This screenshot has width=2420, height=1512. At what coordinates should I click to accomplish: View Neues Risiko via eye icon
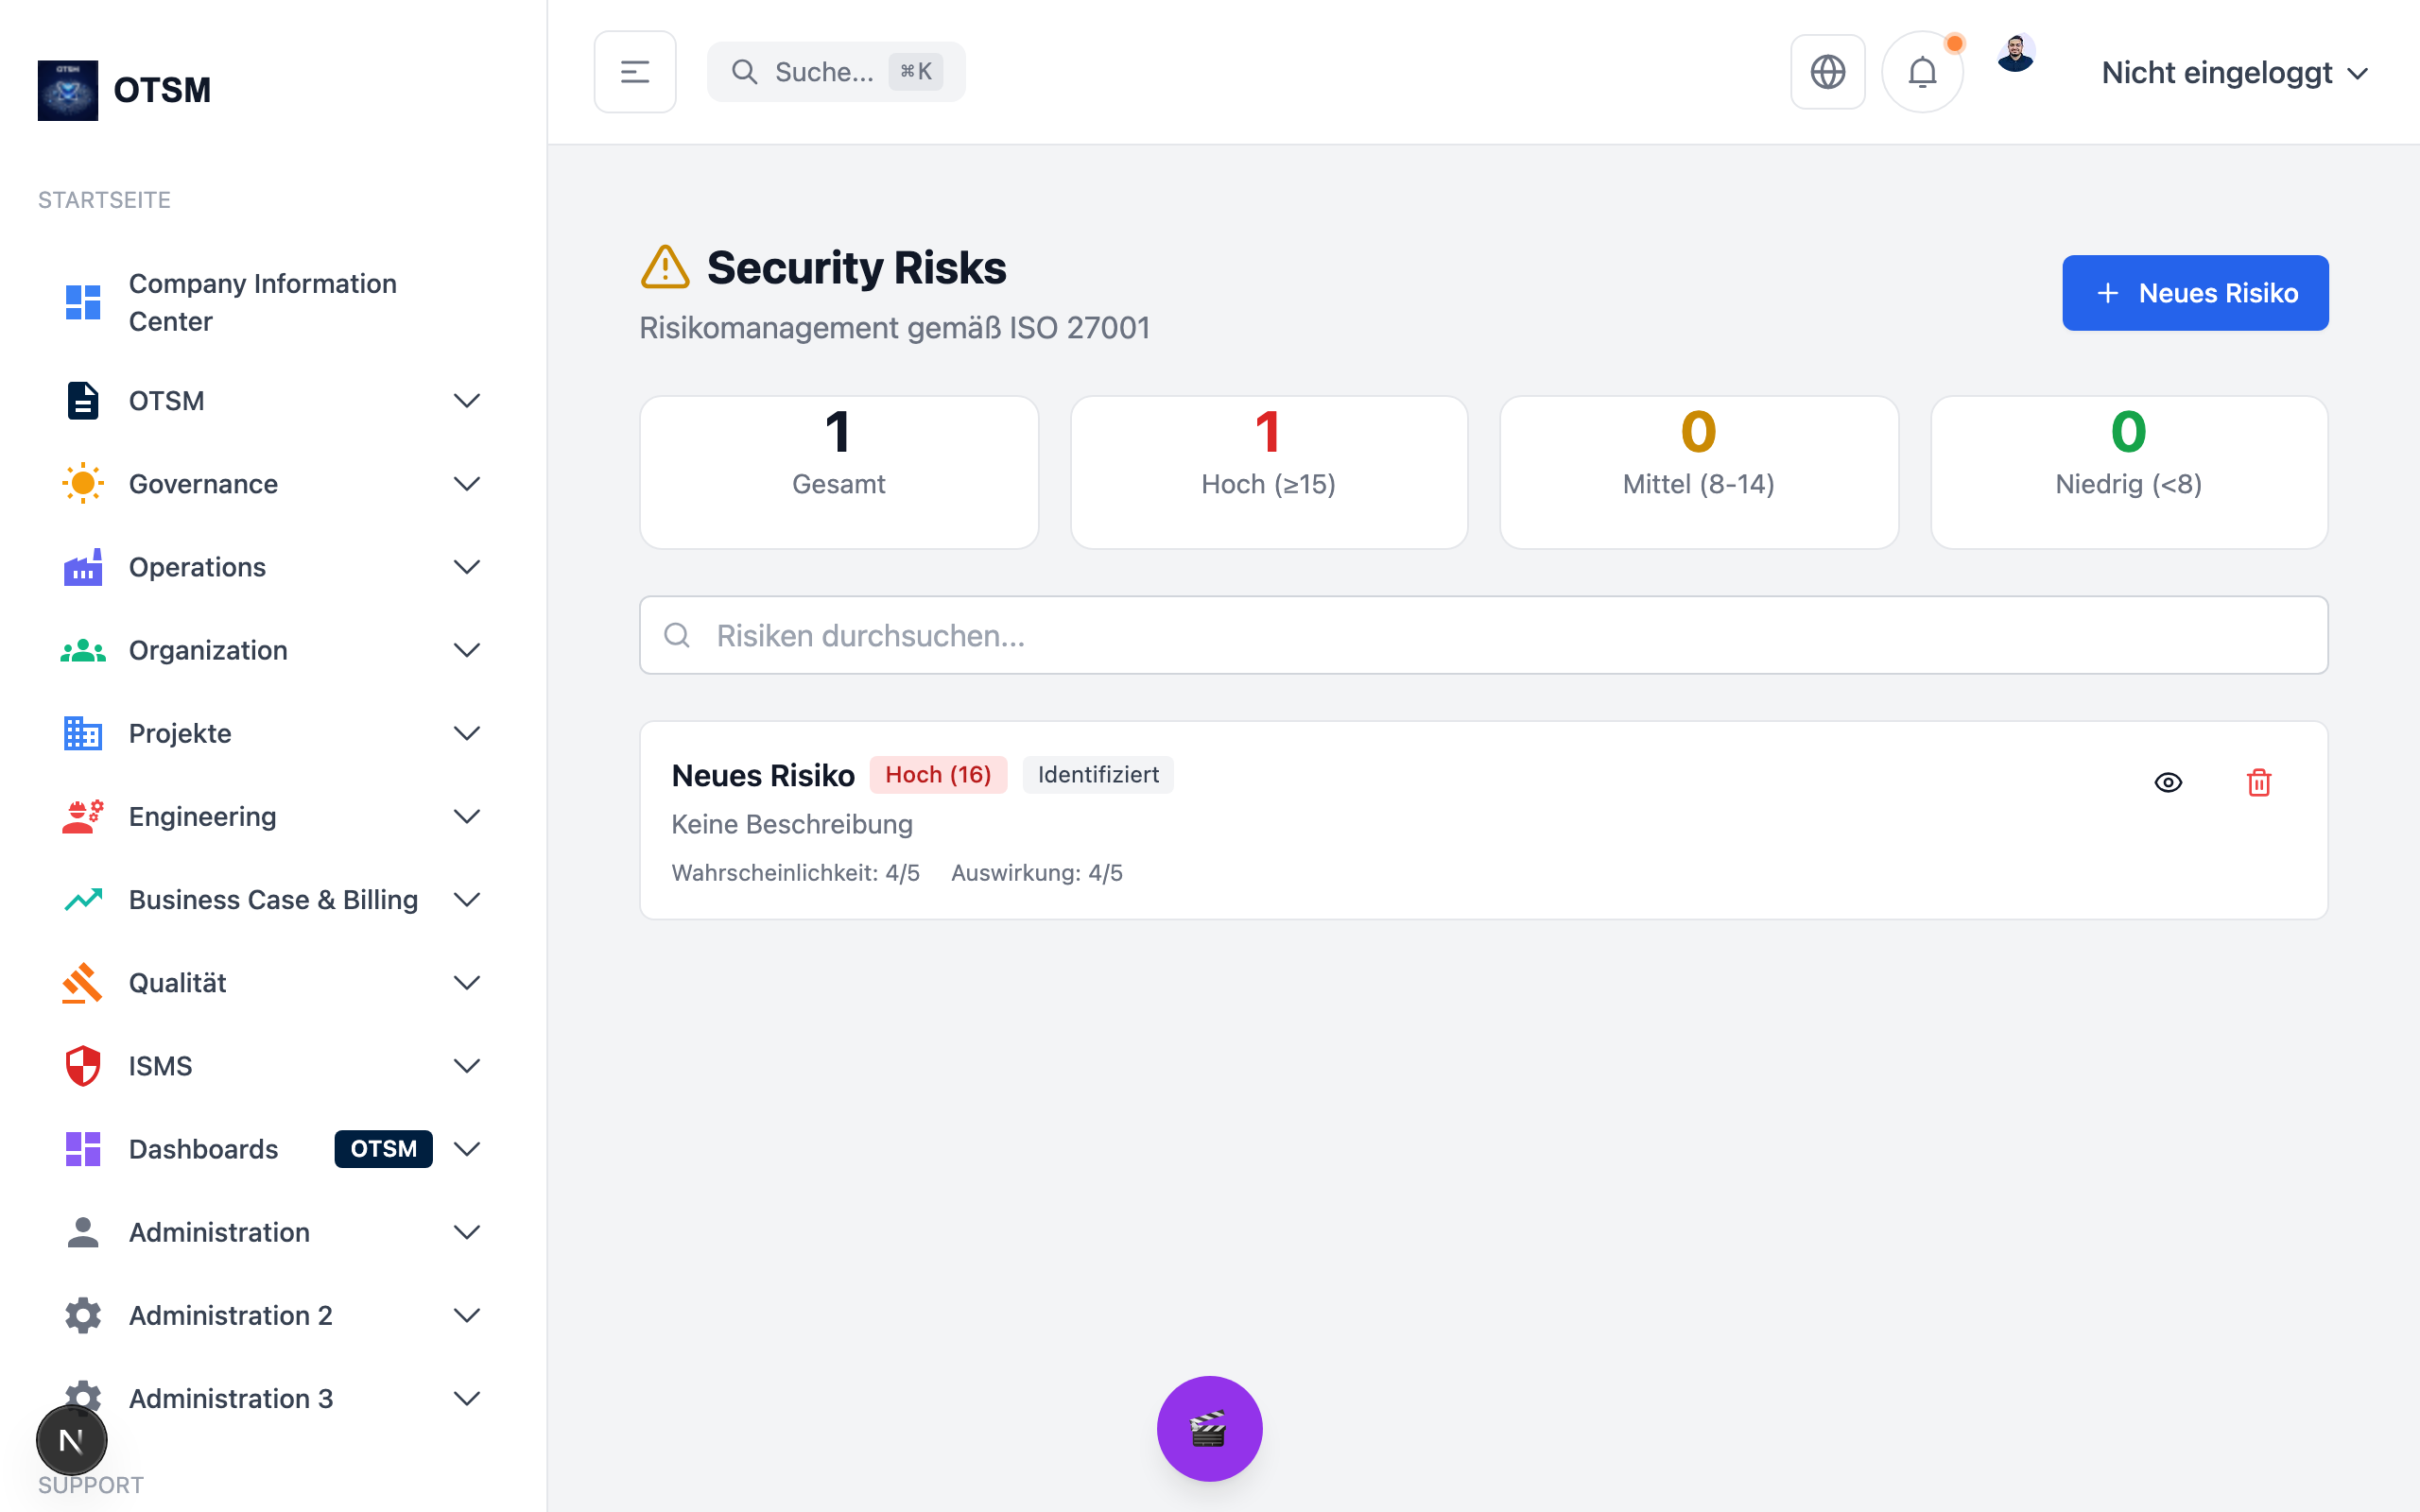click(x=2167, y=782)
